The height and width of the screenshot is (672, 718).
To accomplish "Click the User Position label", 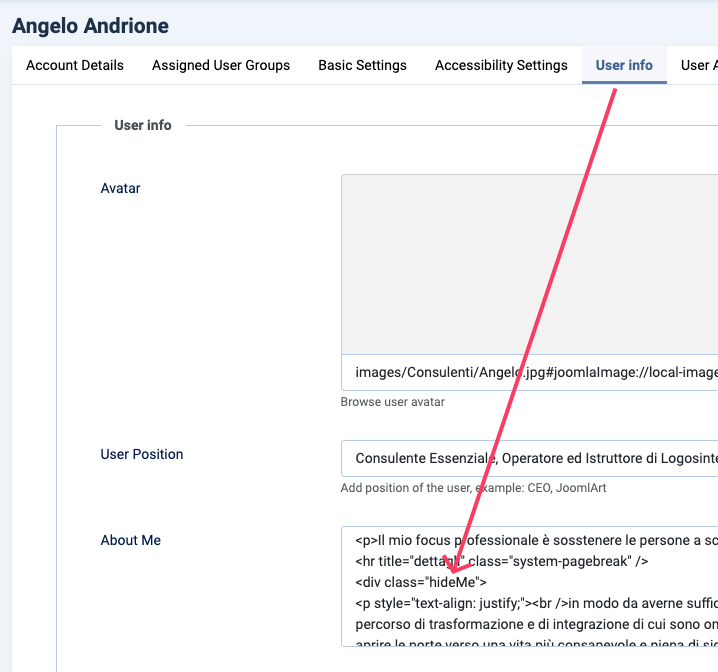I will click(x=142, y=454).
